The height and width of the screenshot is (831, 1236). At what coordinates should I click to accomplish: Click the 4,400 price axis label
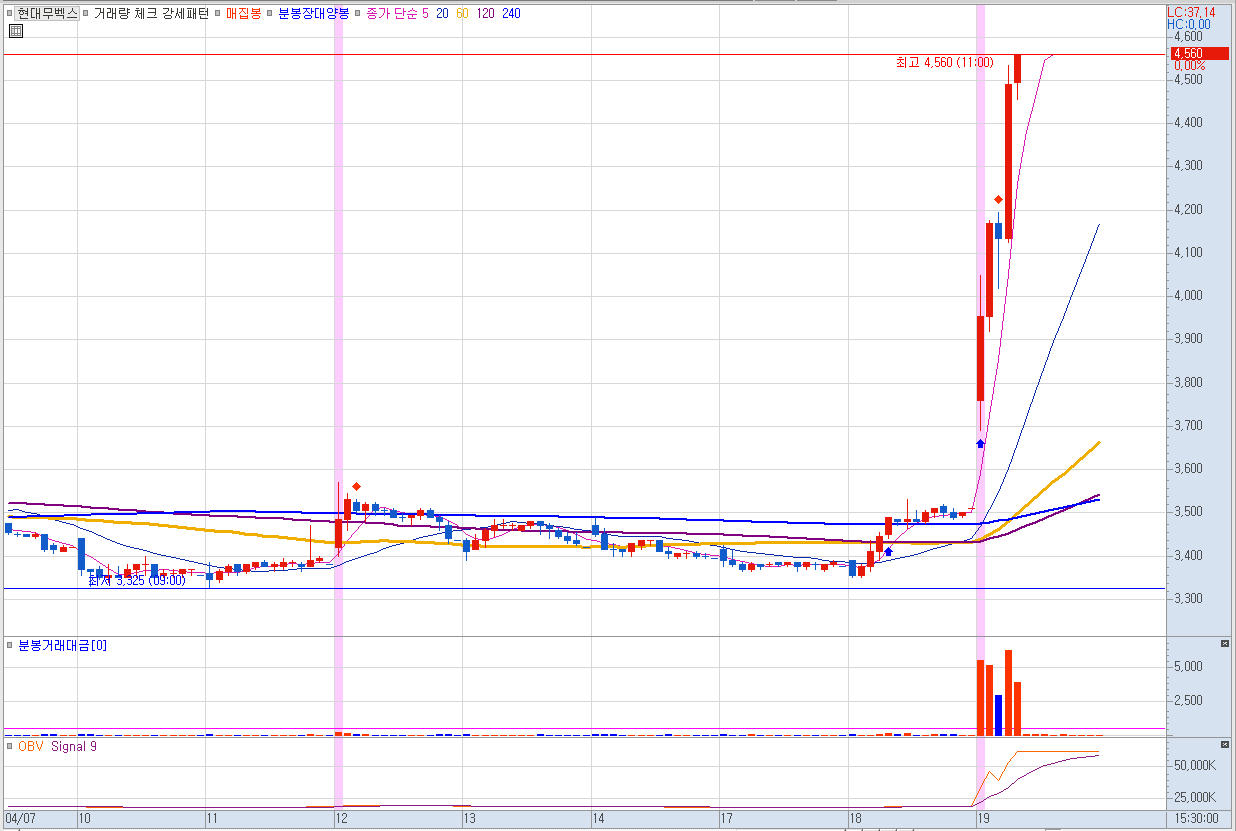(x=1188, y=122)
